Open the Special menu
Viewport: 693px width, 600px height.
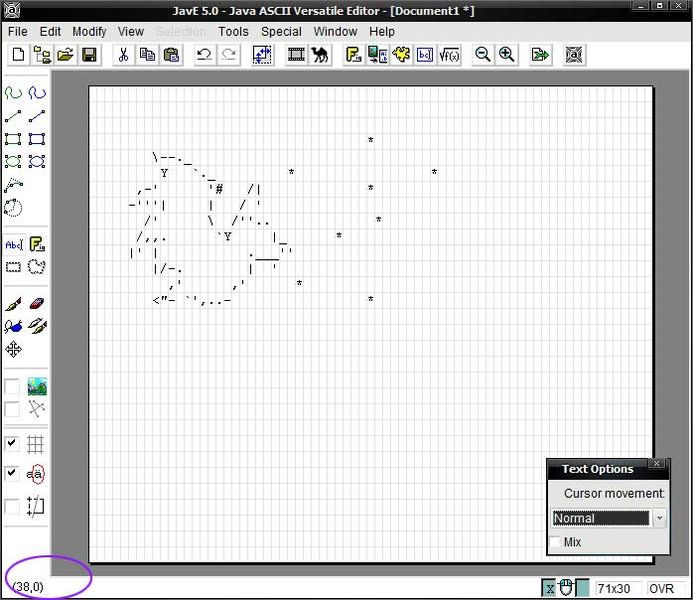(281, 31)
